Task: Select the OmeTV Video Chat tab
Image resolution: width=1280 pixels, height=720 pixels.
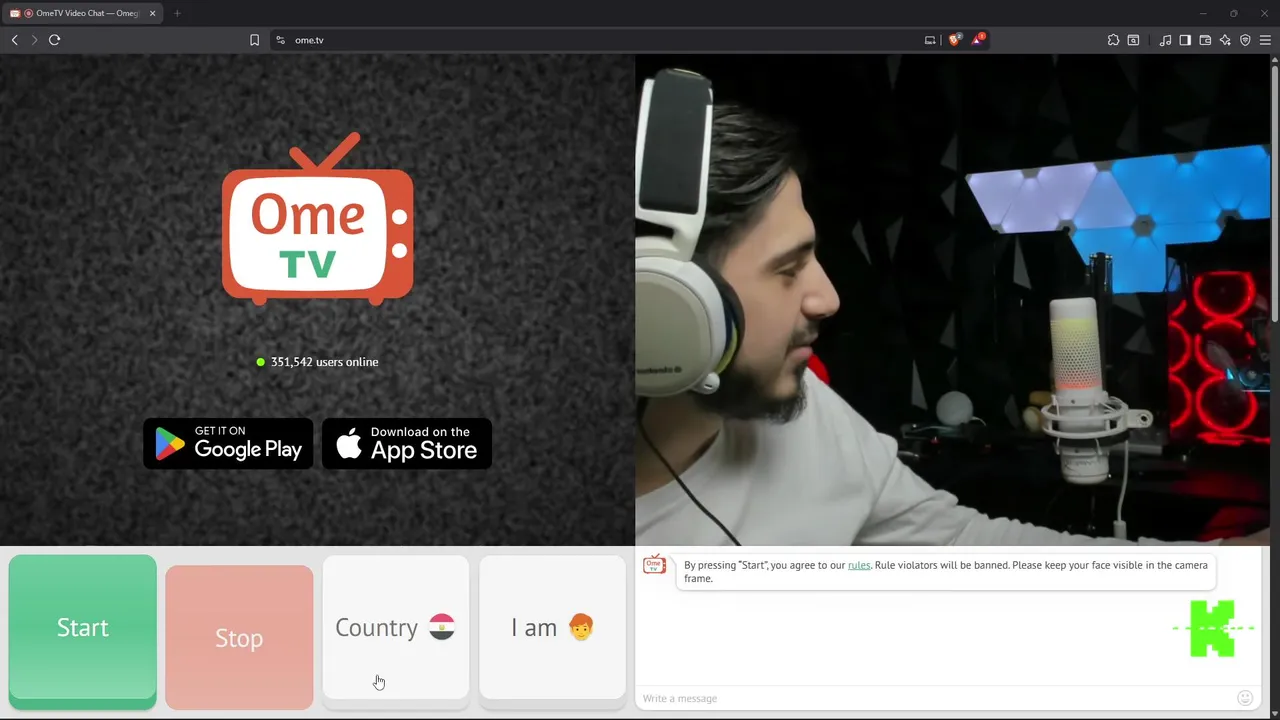Action: (82, 13)
